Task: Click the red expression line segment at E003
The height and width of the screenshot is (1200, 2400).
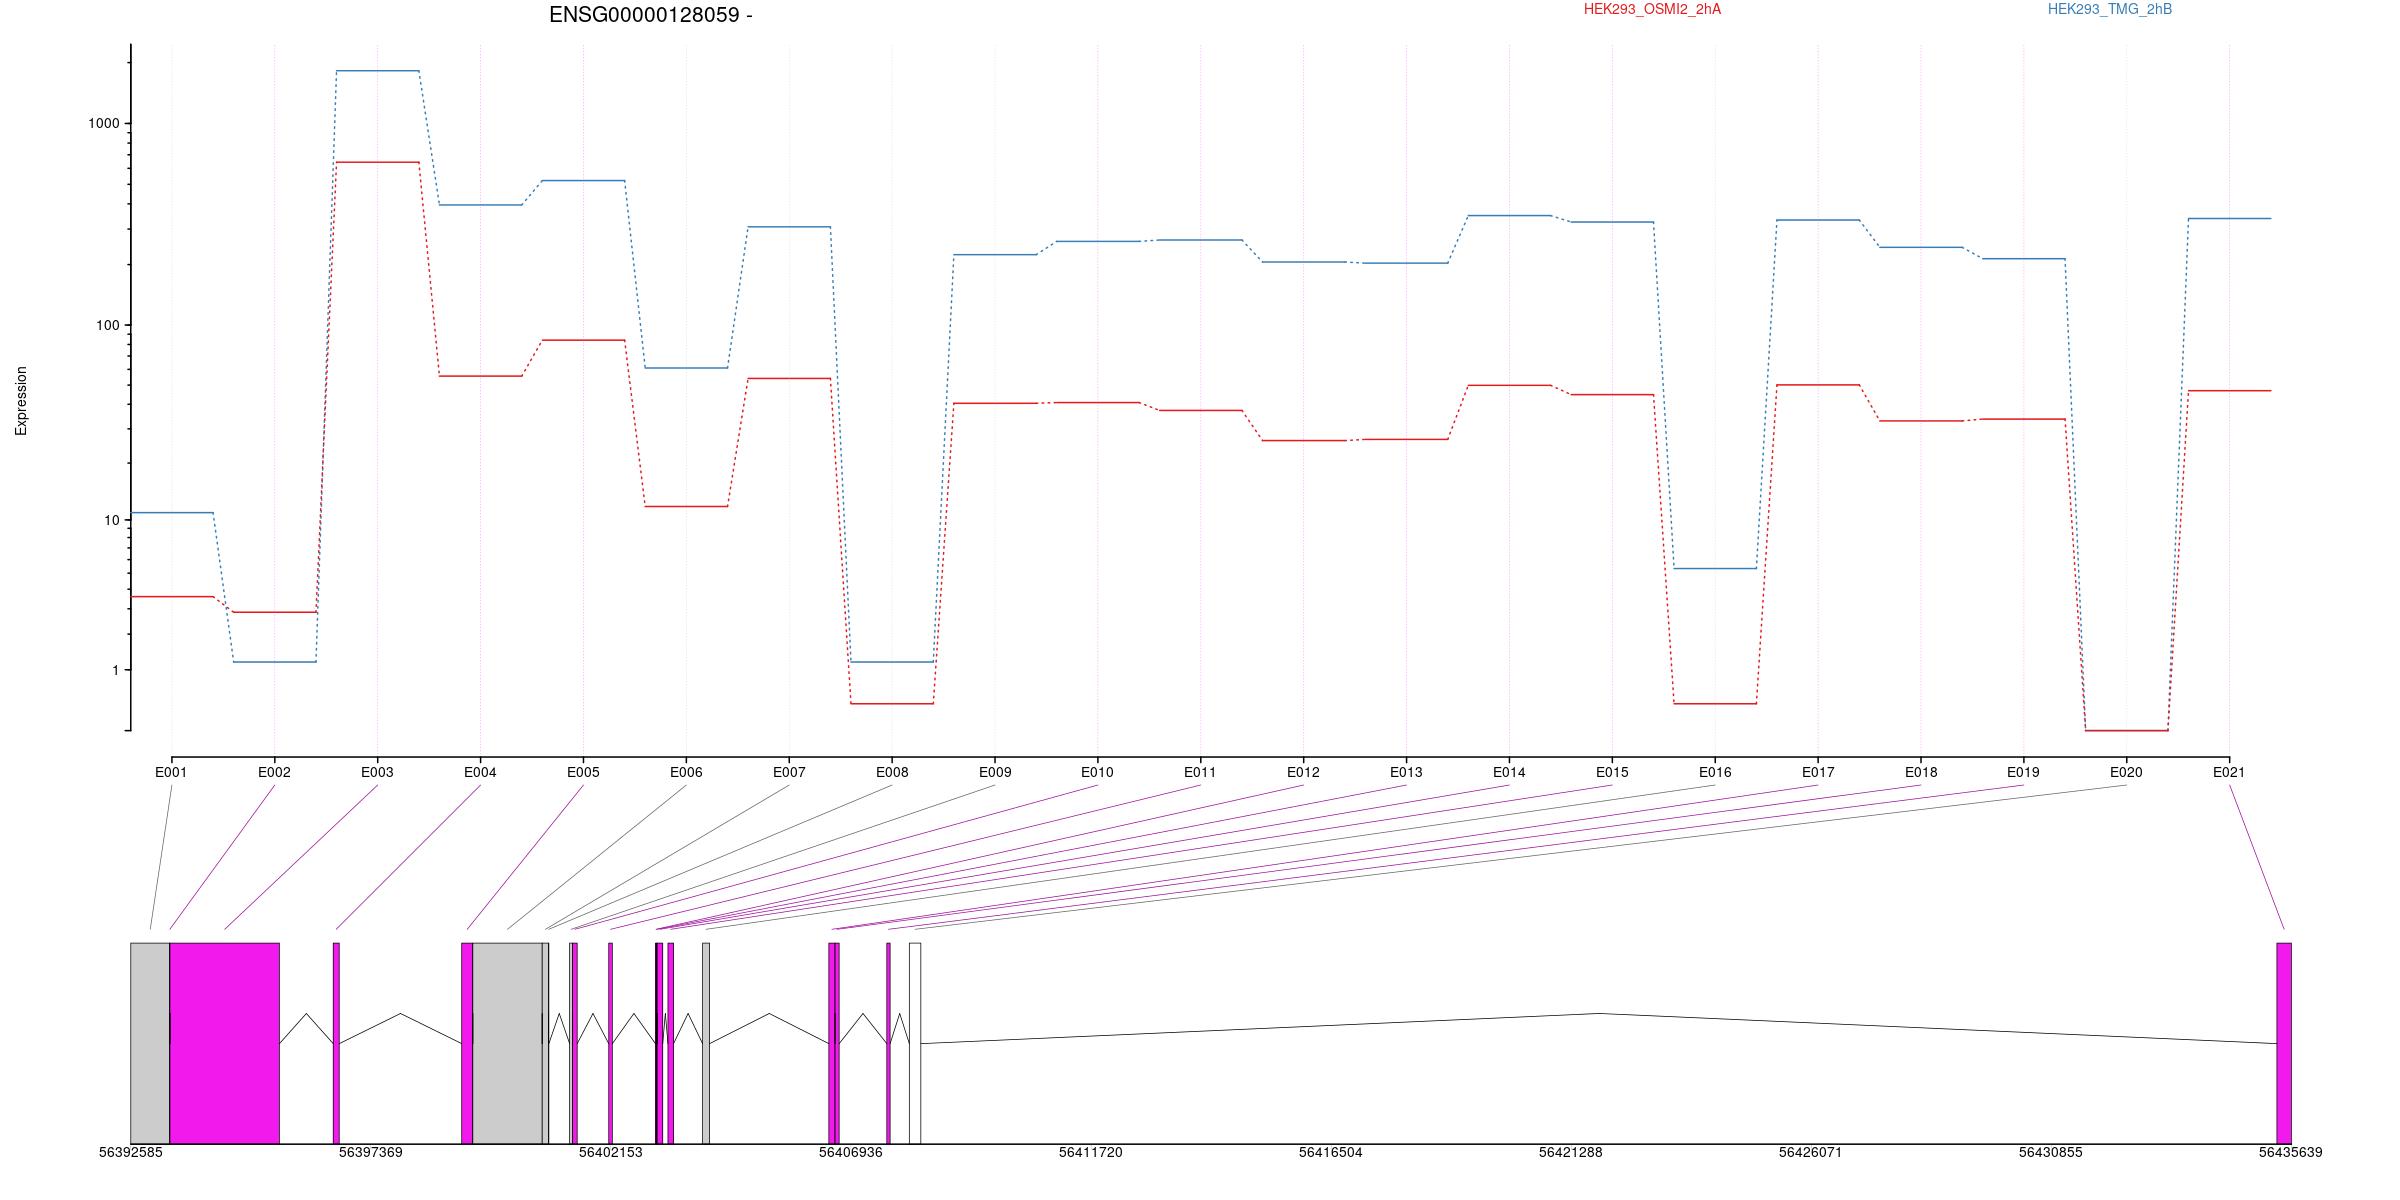Action: tap(377, 162)
